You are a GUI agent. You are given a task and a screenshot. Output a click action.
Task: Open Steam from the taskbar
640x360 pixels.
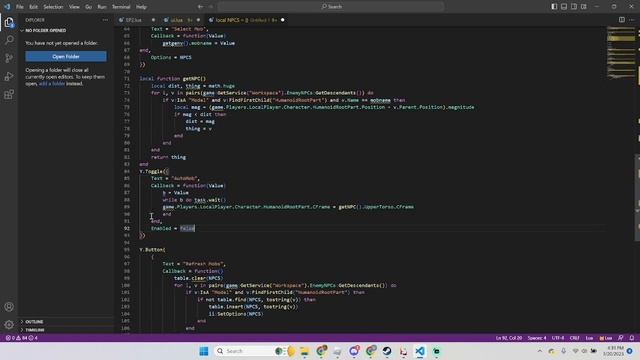[x=387, y=351]
